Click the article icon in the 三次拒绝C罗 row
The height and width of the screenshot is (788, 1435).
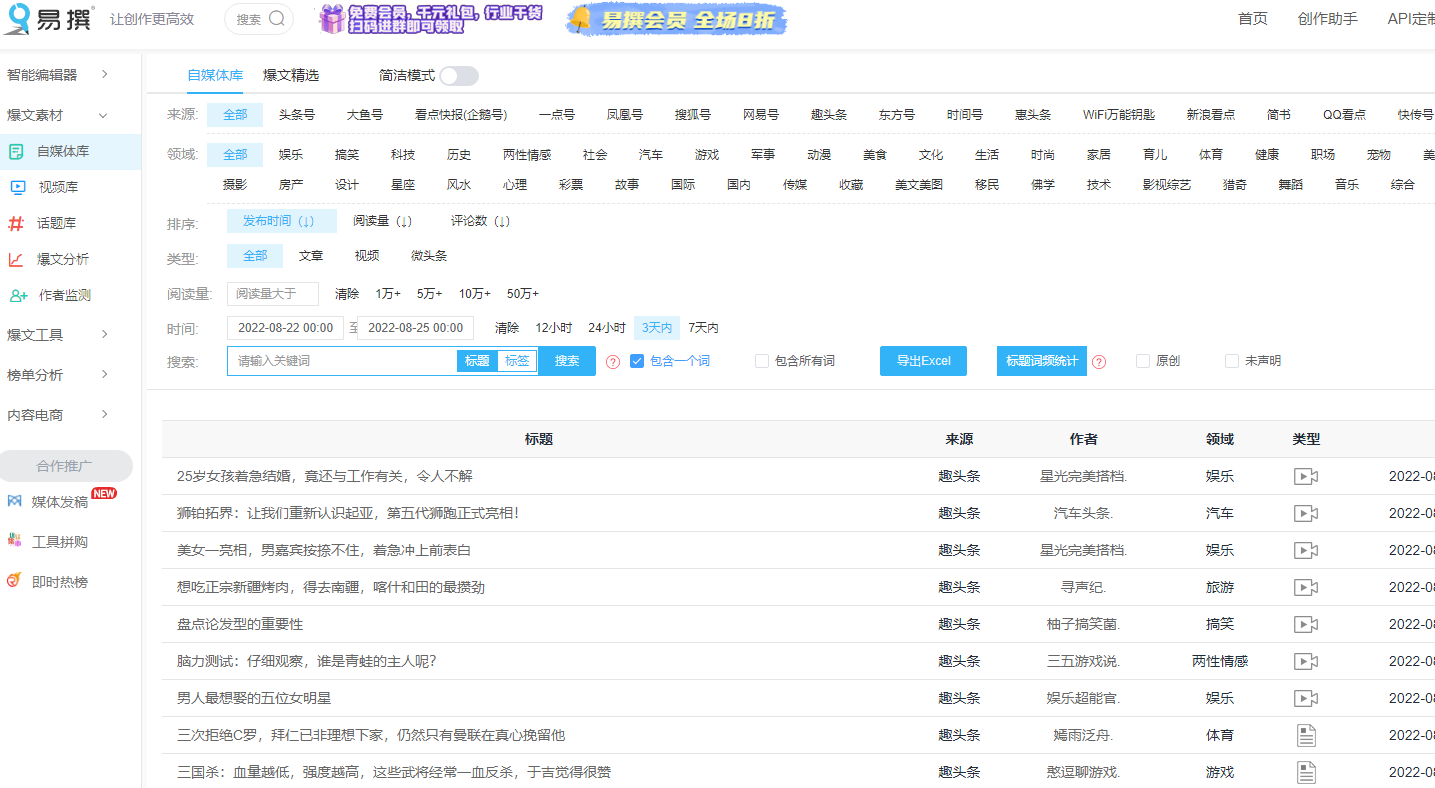click(x=1306, y=735)
